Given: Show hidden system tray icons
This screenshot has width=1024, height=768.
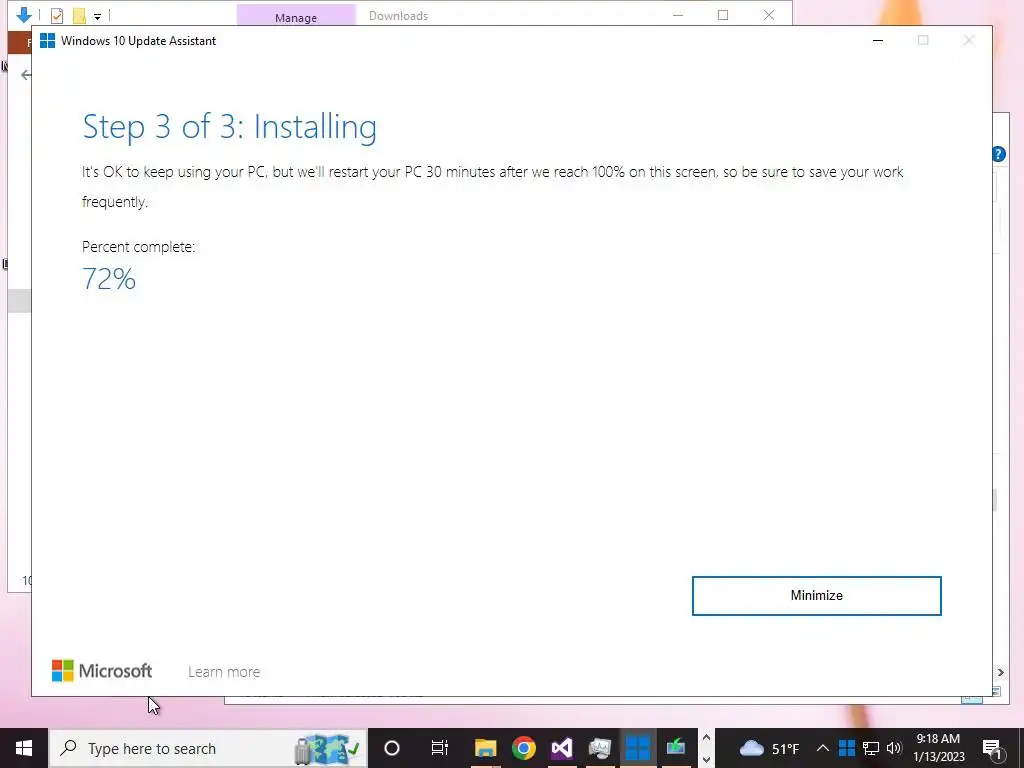Looking at the screenshot, I should click(823, 748).
